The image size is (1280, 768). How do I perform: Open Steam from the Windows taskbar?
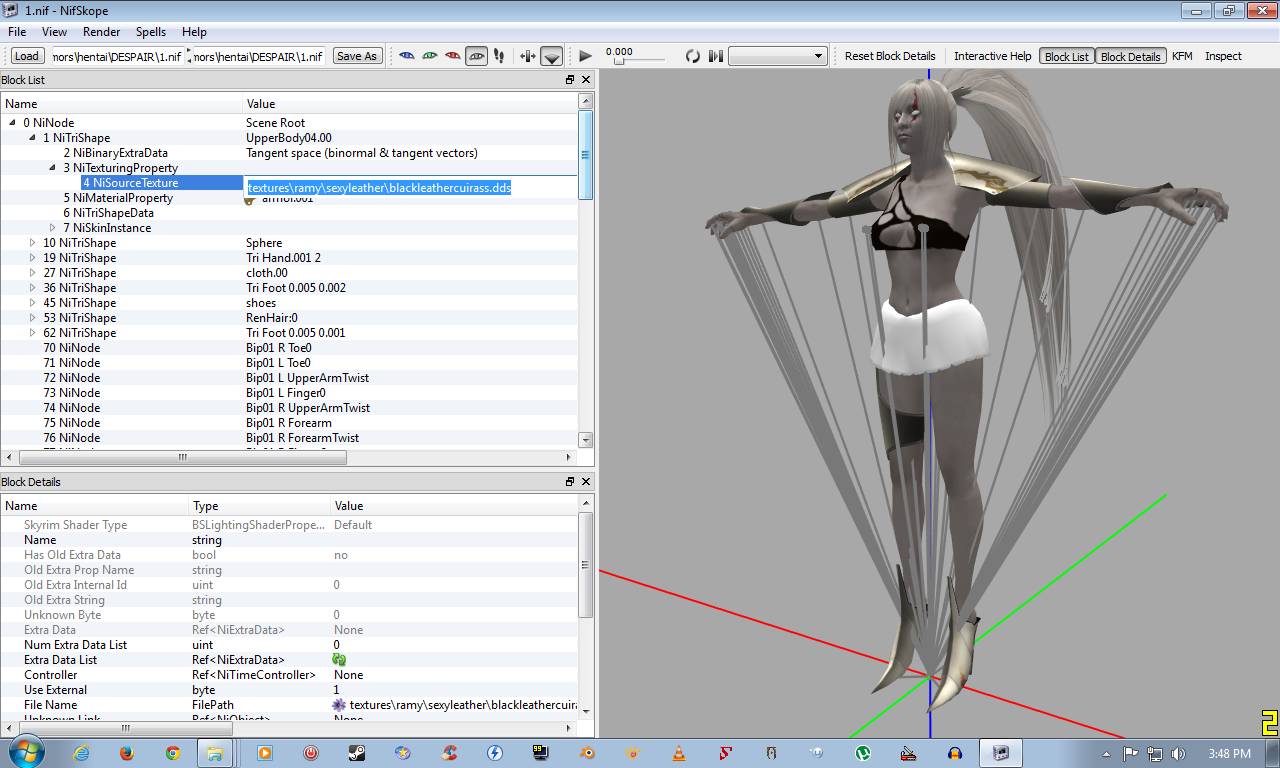(357, 753)
